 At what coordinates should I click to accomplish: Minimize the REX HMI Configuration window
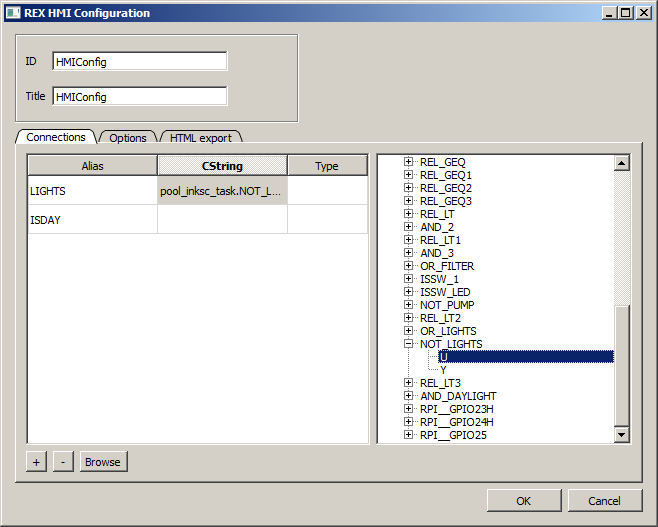[610, 13]
